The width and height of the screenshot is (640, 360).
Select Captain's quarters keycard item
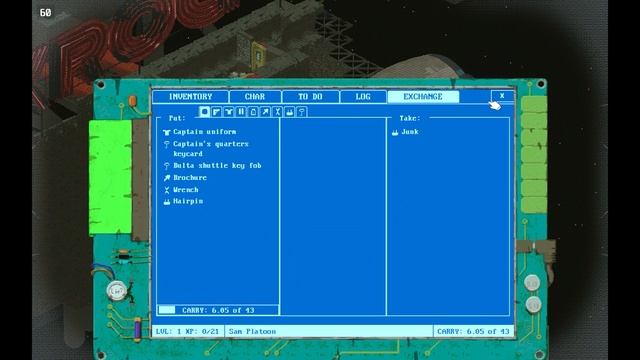click(211, 149)
